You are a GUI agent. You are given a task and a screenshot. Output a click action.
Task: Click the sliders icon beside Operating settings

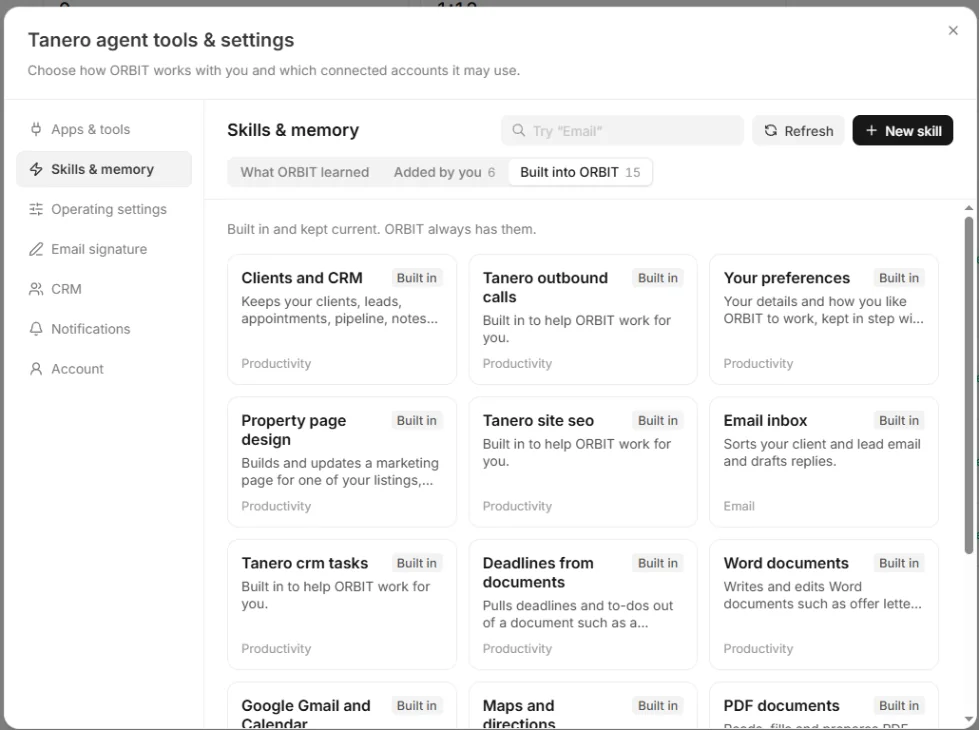click(x=36, y=209)
